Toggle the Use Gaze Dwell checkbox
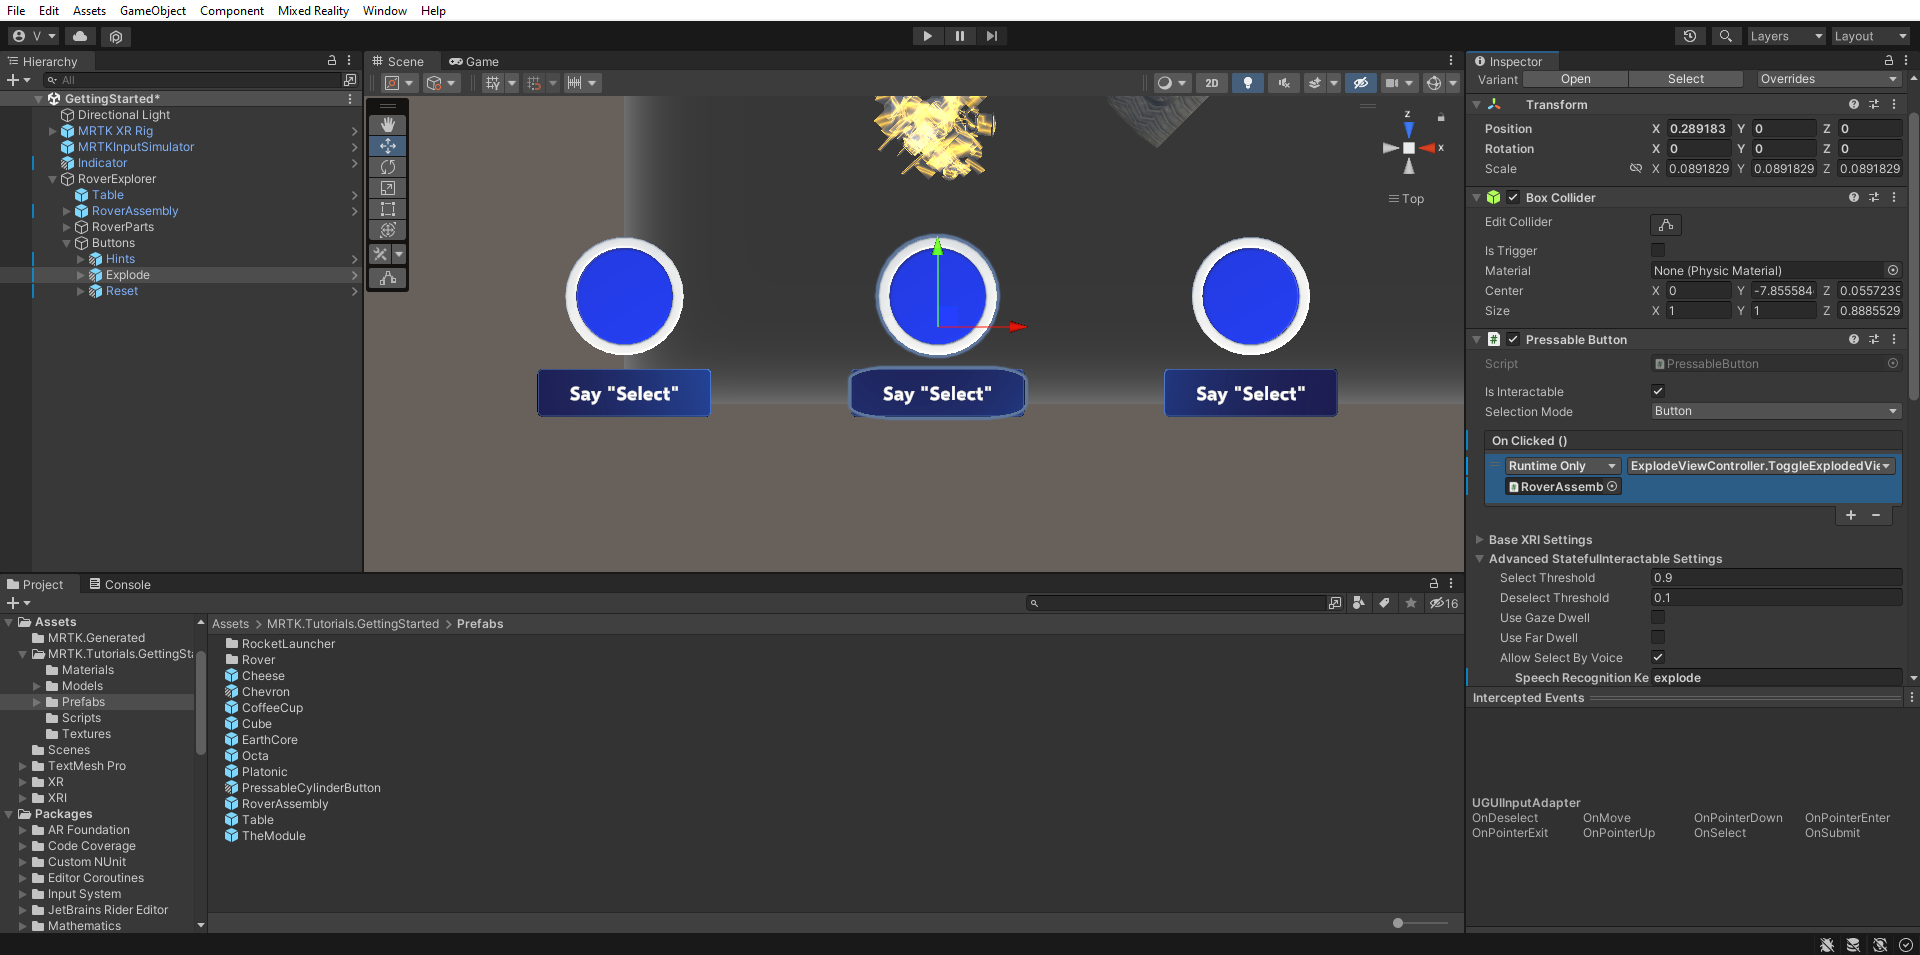This screenshot has width=1920, height=955. click(1658, 617)
